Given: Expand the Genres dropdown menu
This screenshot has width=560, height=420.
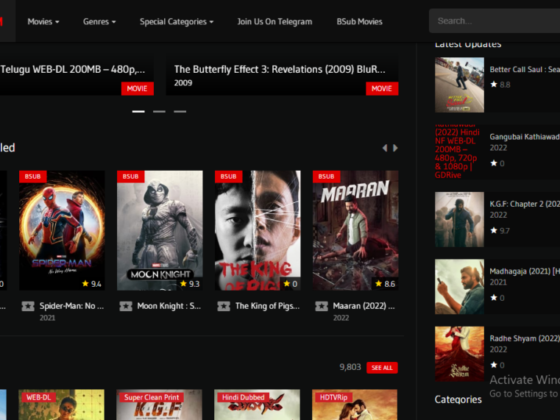Looking at the screenshot, I should pos(99,22).
